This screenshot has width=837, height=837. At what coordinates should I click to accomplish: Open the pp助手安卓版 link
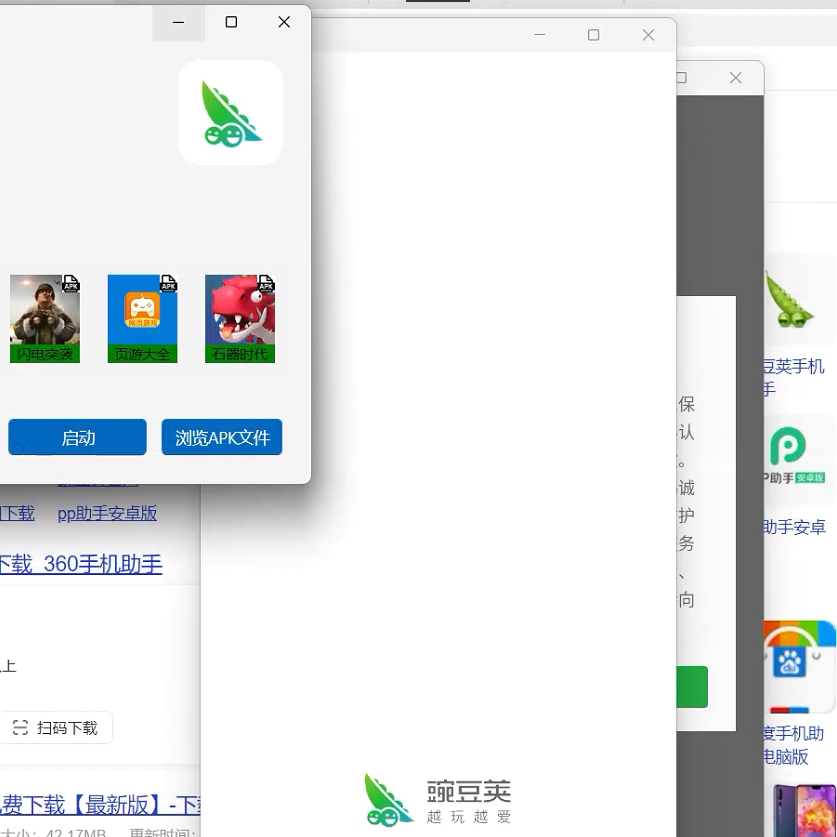coord(107,513)
